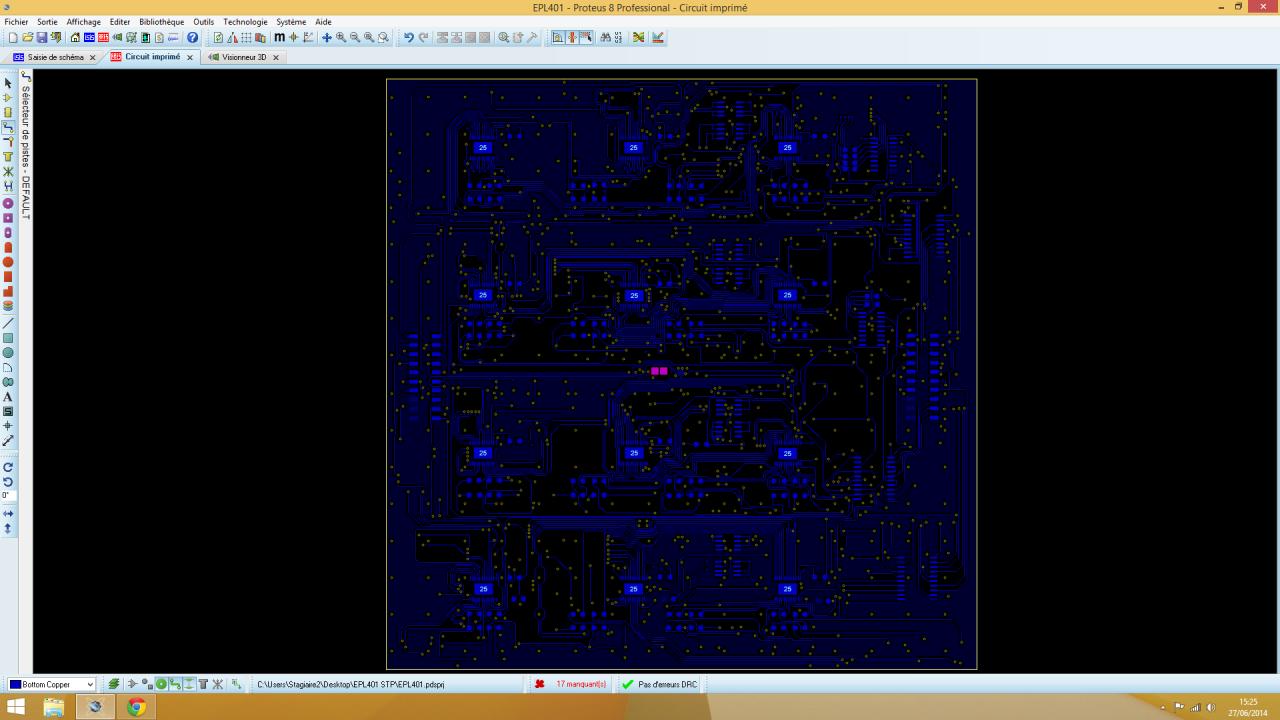Open the Windows Start button
The width and height of the screenshot is (1280, 720).
(16, 708)
